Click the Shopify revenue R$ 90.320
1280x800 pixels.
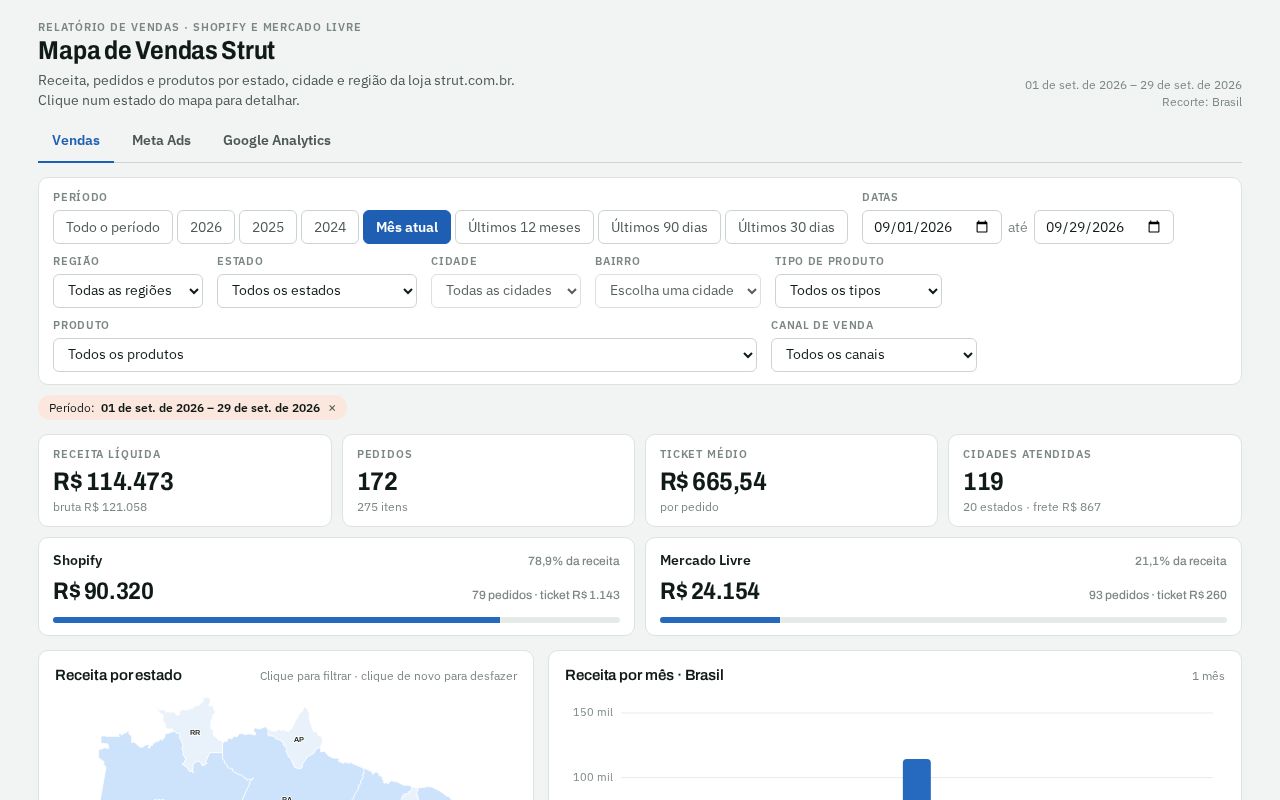click(103, 591)
